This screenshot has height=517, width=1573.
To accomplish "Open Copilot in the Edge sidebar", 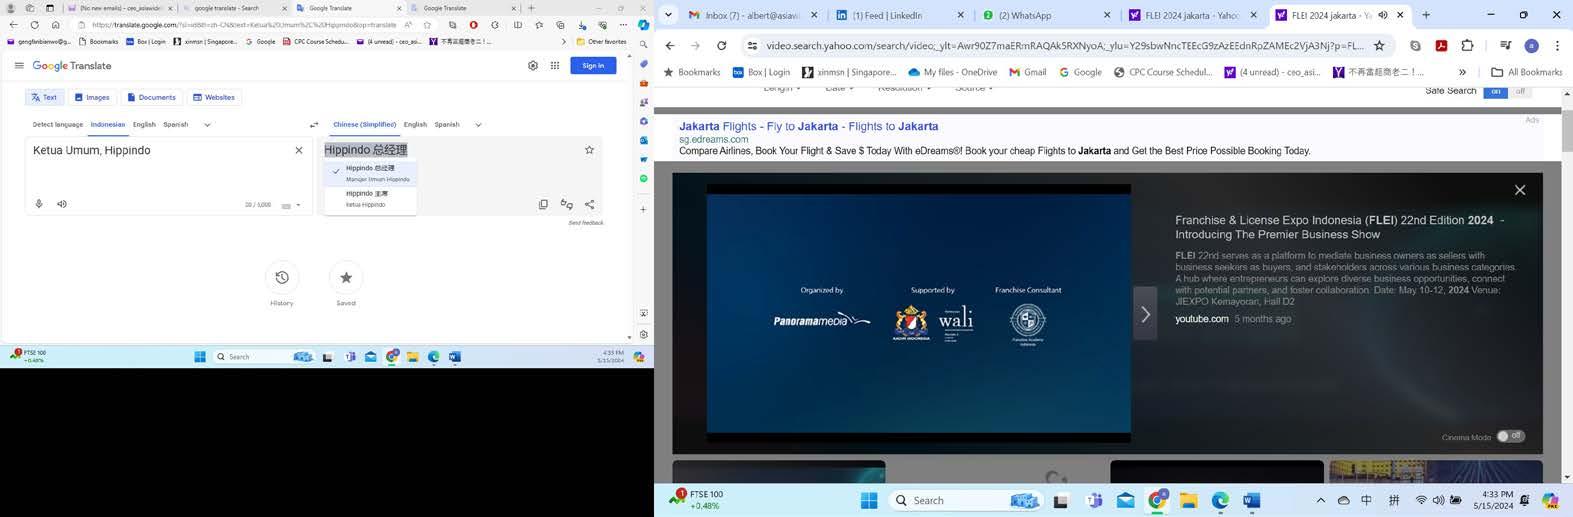I will pos(644,25).
